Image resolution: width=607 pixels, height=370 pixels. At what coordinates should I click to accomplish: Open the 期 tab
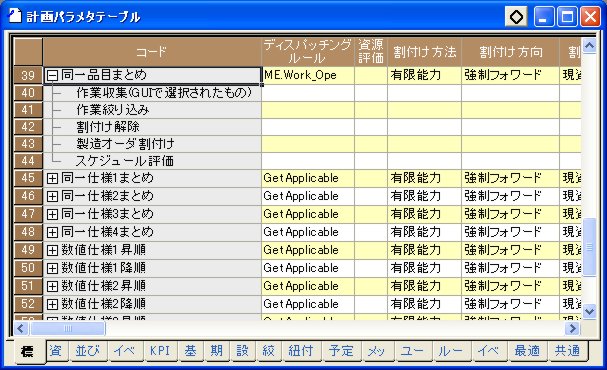point(216,351)
